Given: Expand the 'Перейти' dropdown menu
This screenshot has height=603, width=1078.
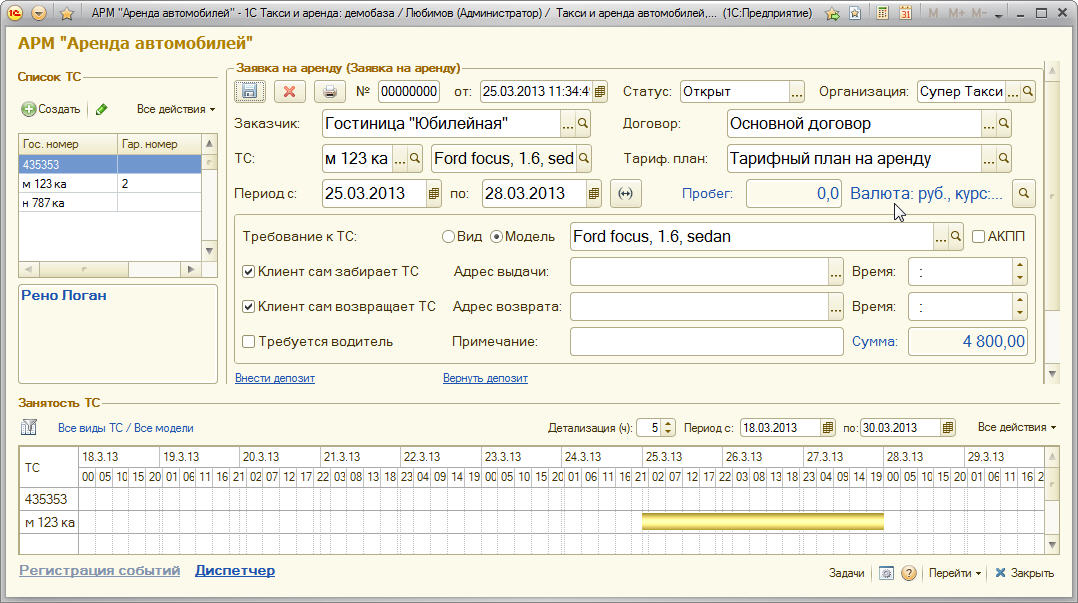Looking at the screenshot, I should coord(955,573).
